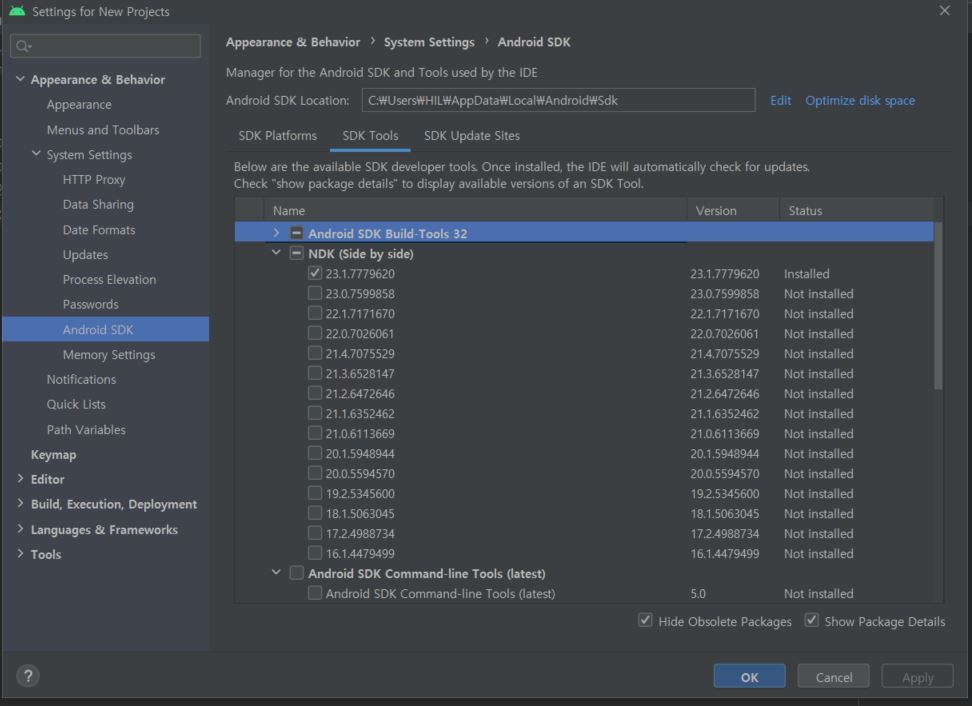Viewport: 972px width, 706px height.
Task: Toggle Hide Obsolete Packages checkbox
Action: [x=645, y=620]
